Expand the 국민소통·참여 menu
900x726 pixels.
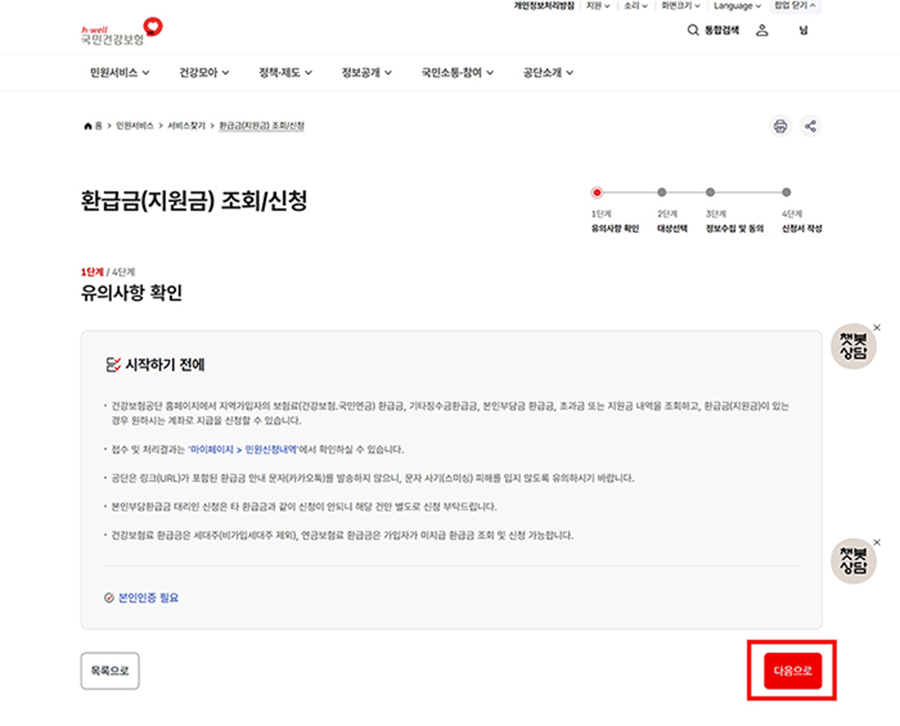coord(457,73)
